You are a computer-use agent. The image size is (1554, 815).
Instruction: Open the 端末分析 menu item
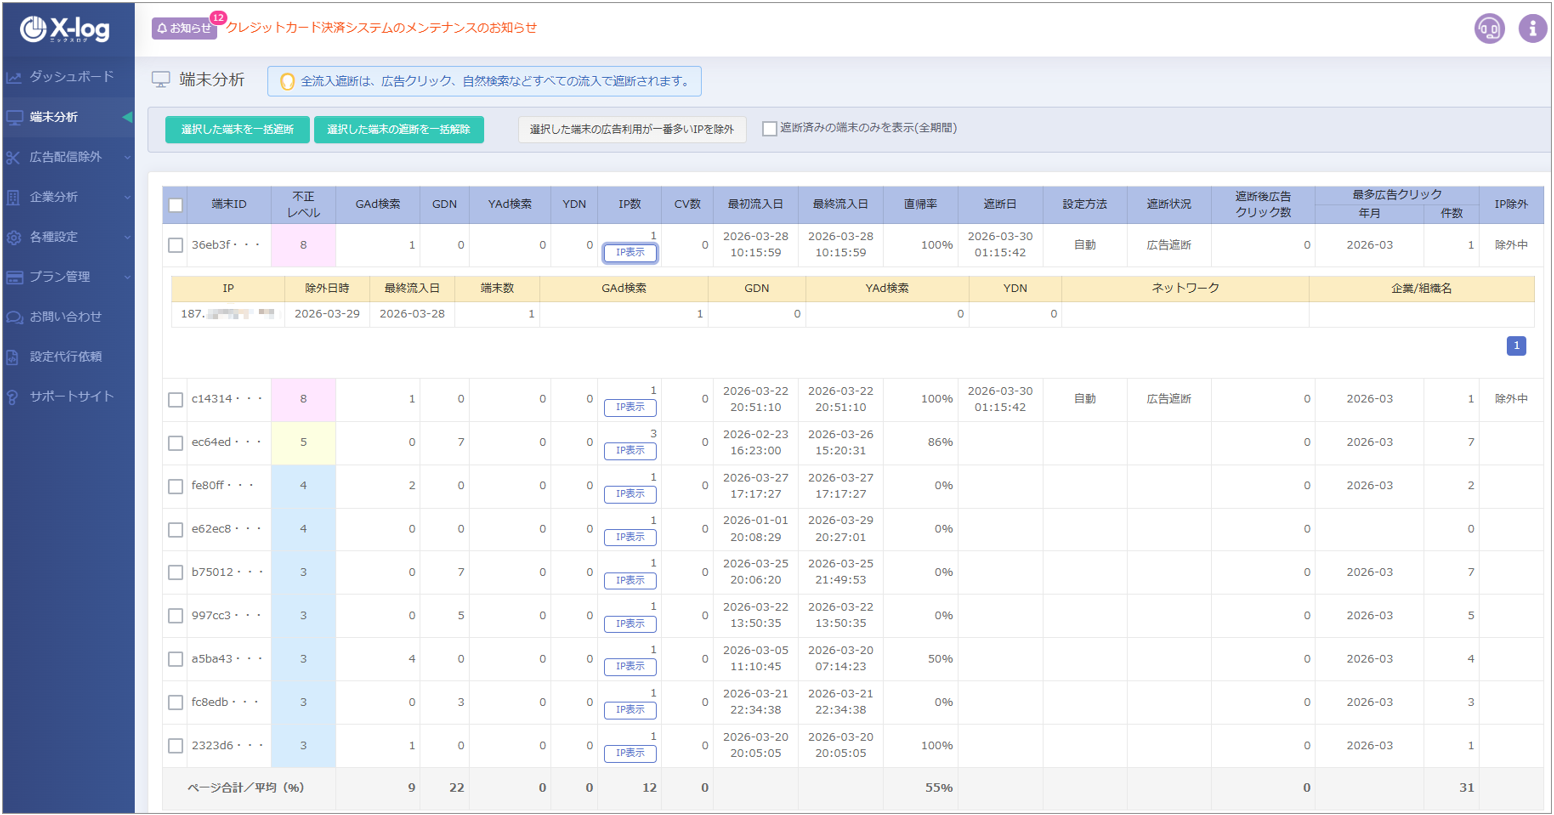54,117
